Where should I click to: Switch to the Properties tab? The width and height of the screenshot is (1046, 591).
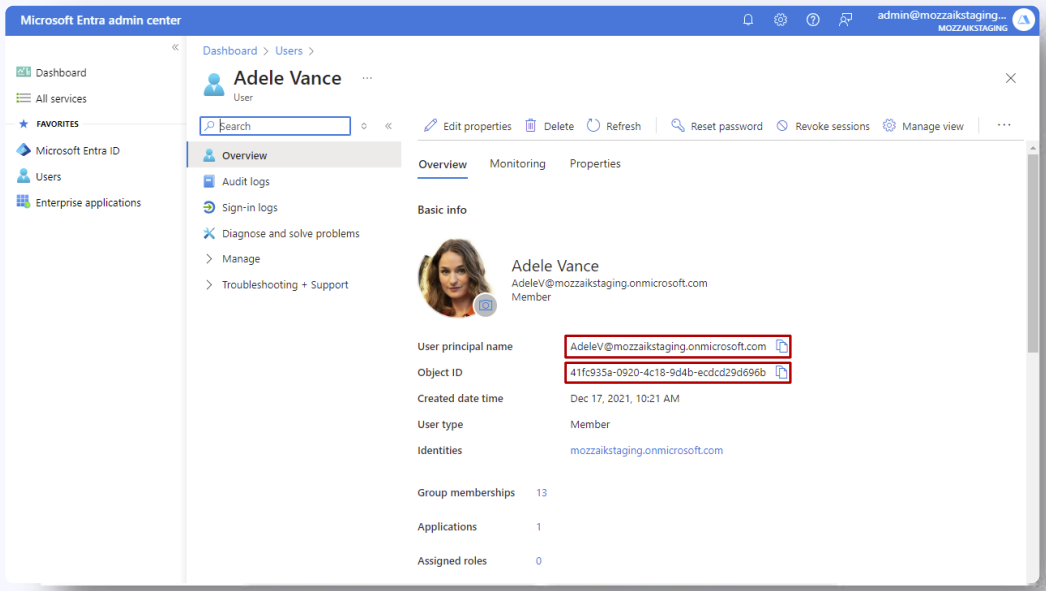[595, 163]
